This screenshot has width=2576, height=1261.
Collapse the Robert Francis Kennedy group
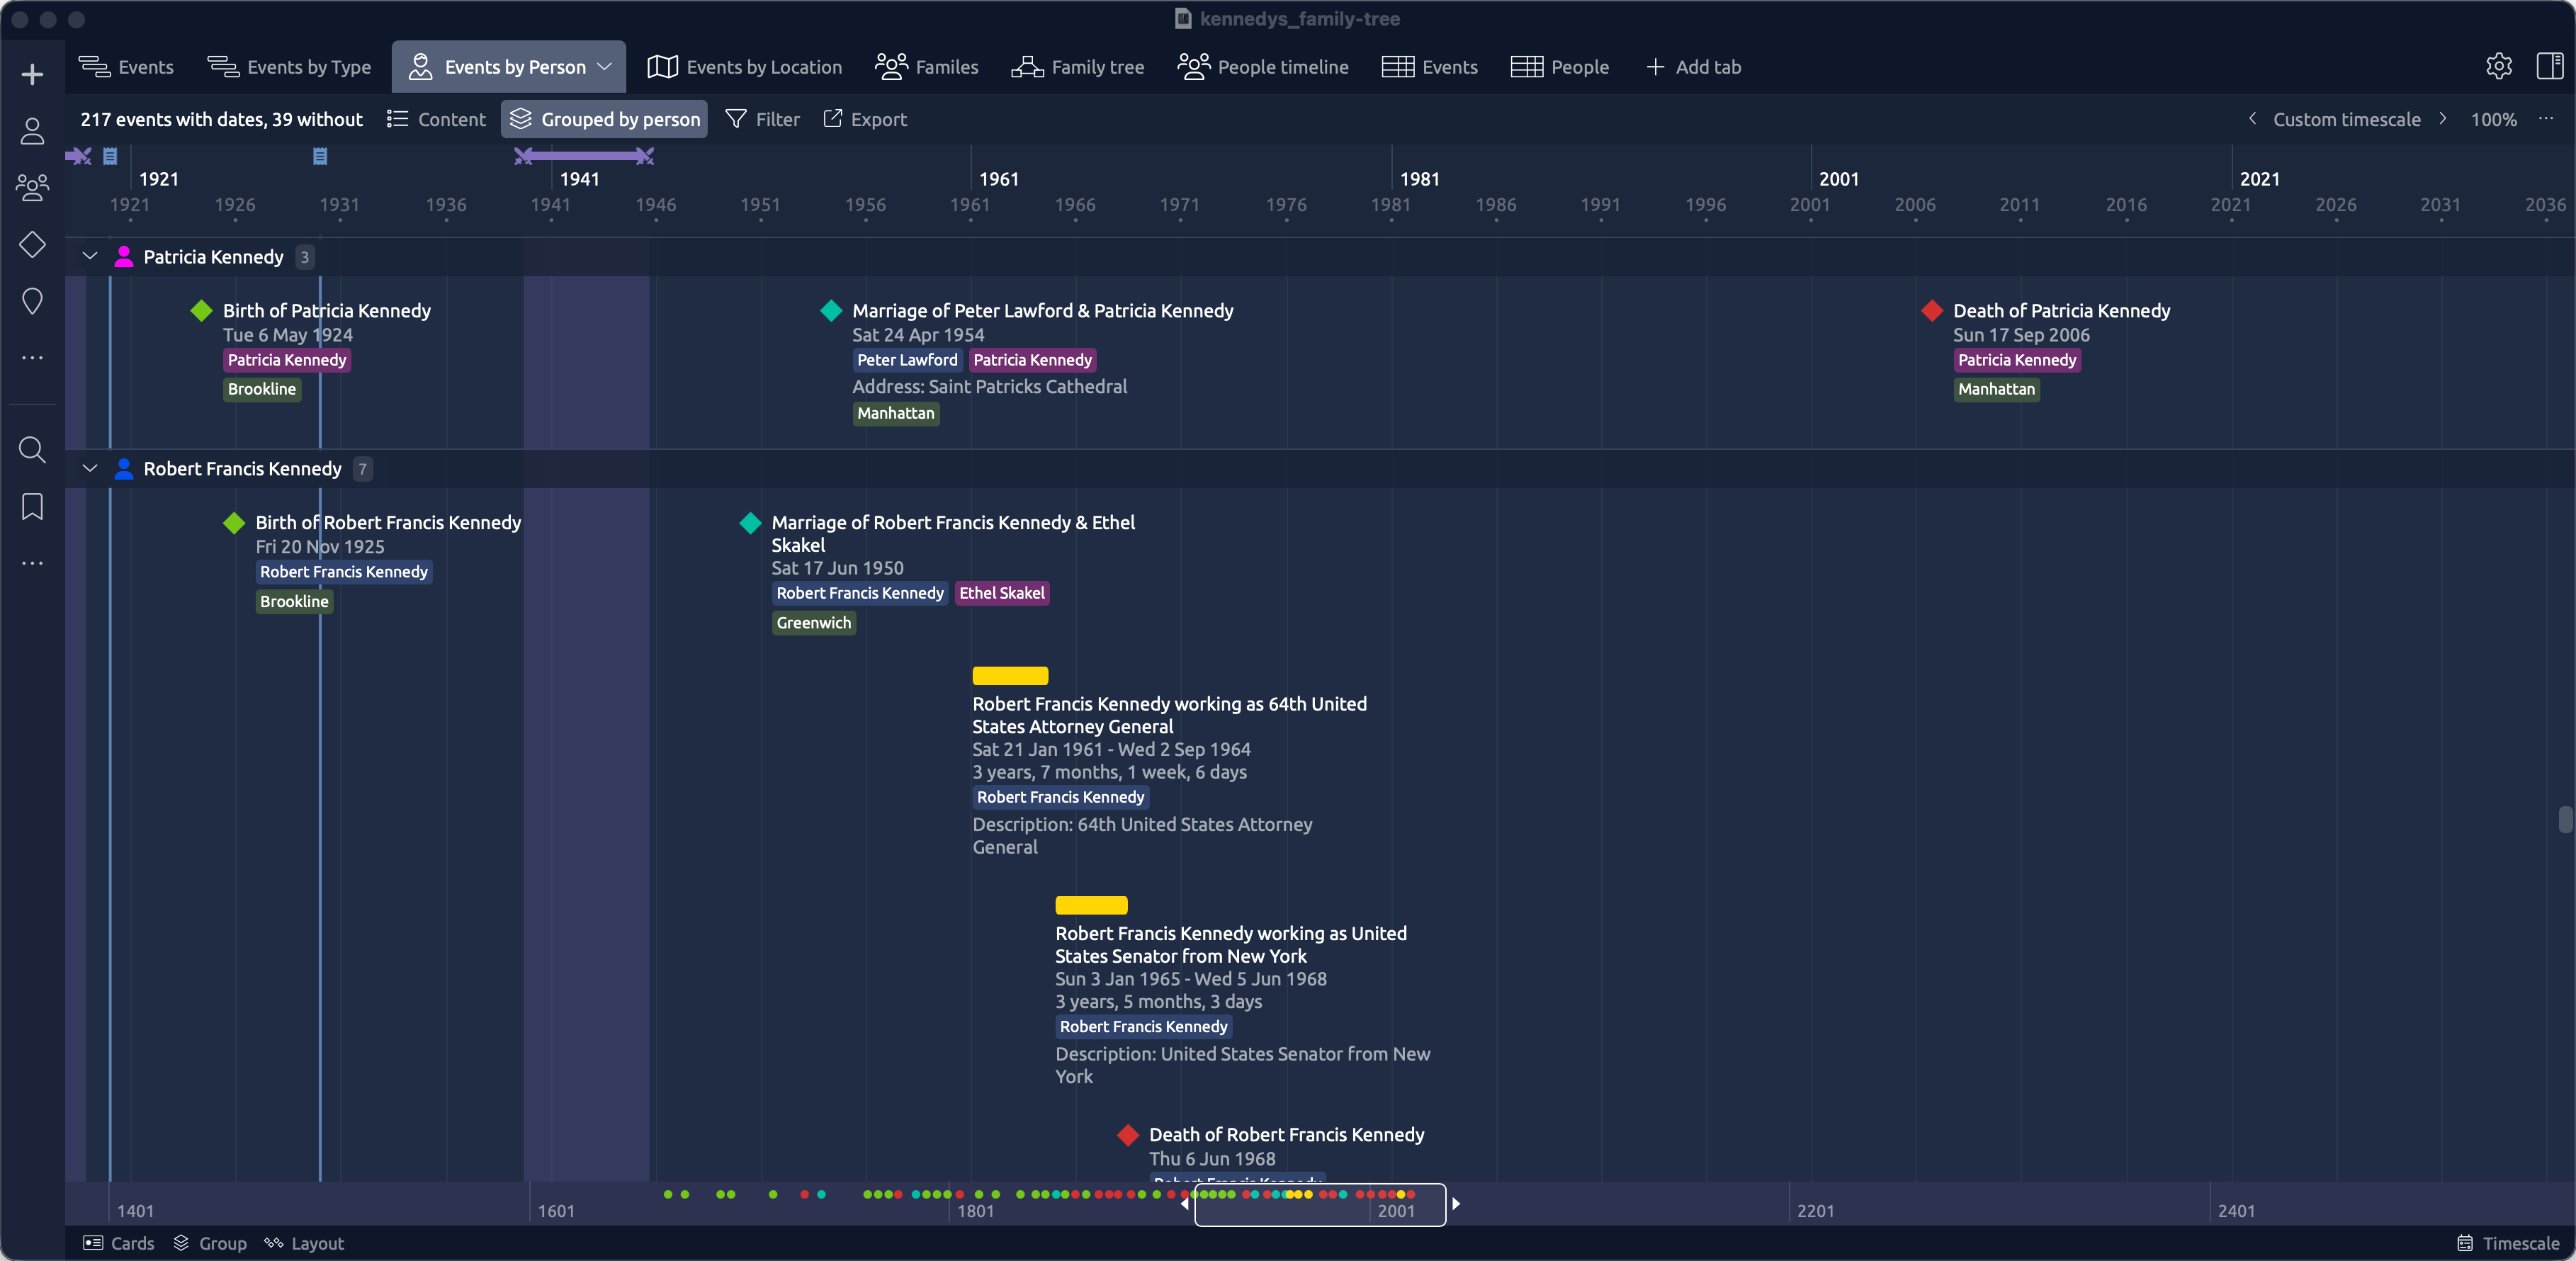coord(90,469)
